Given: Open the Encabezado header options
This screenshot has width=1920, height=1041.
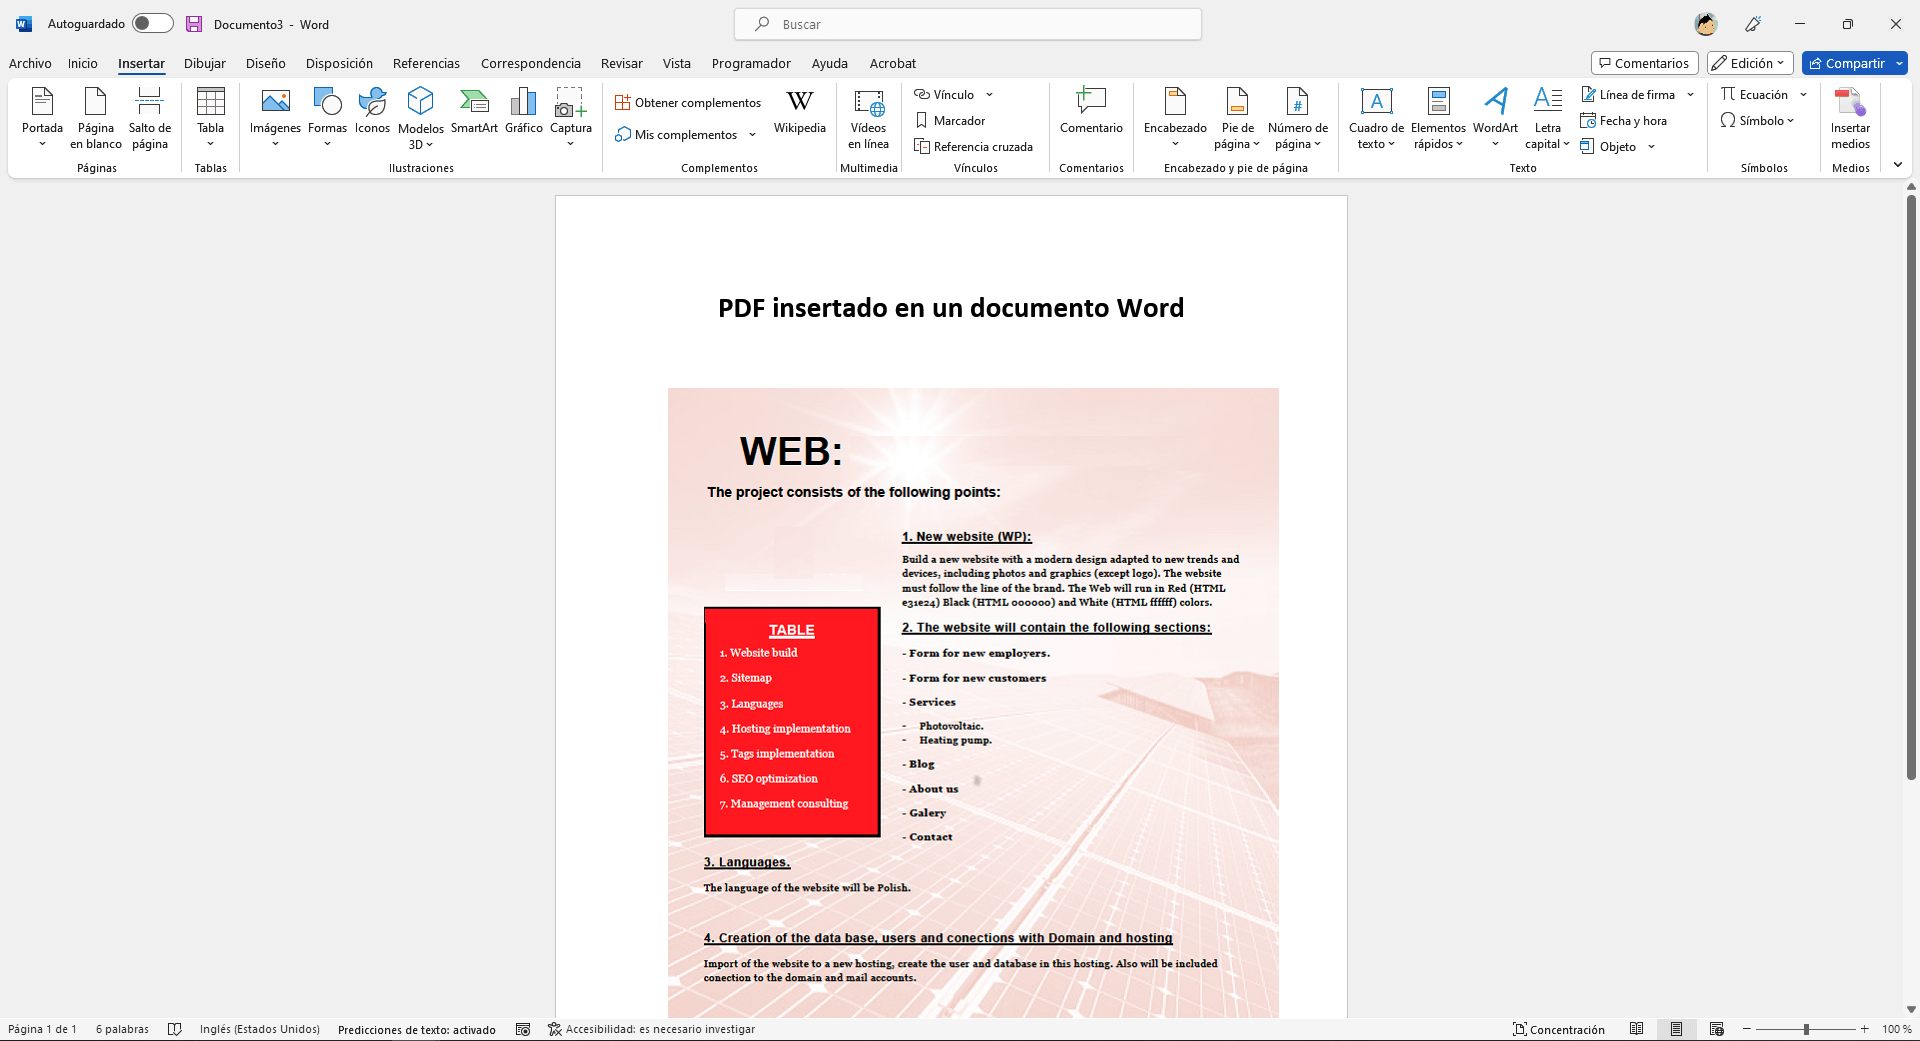Looking at the screenshot, I should coord(1175,118).
